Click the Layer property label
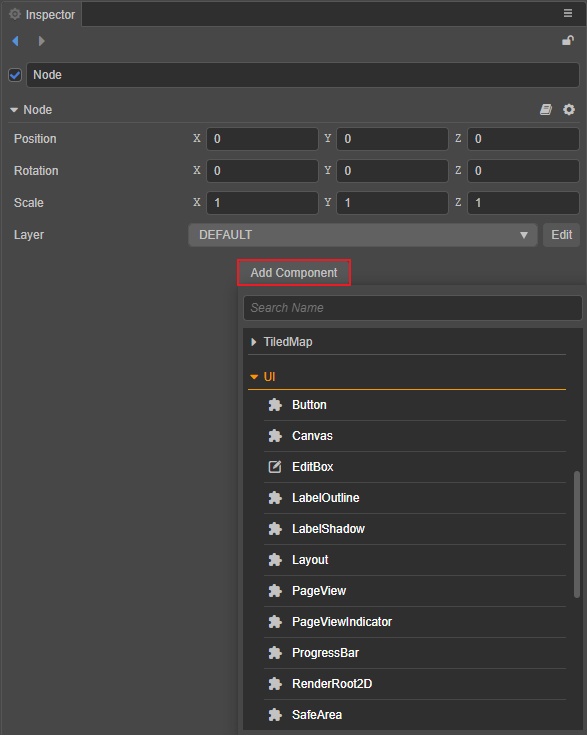587x735 pixels. coord(29,235)
